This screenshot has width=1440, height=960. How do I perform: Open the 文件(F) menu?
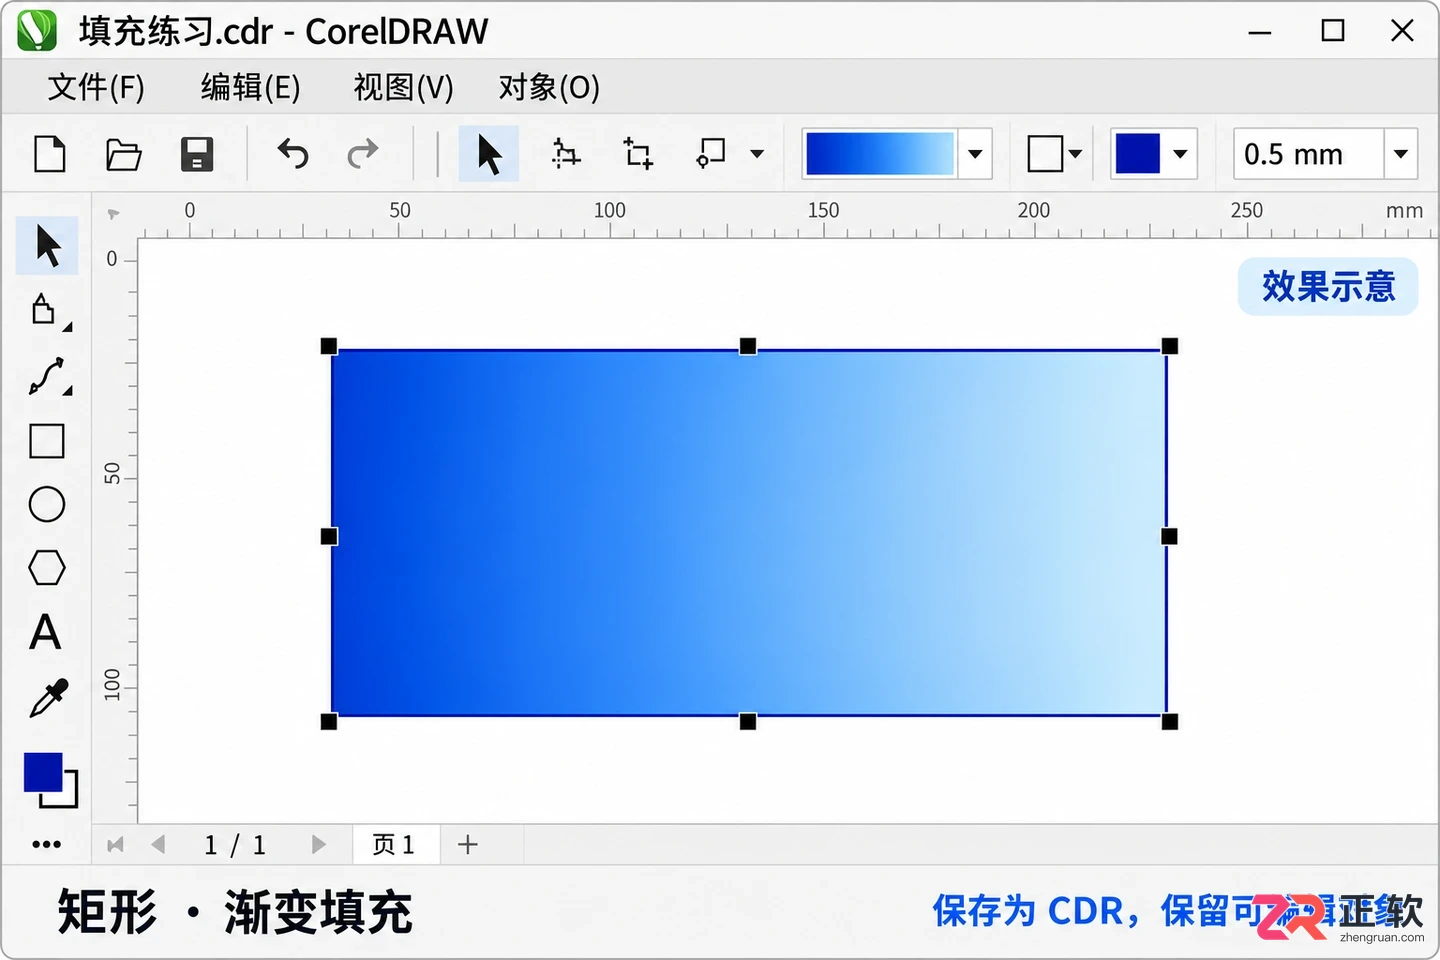96,87
